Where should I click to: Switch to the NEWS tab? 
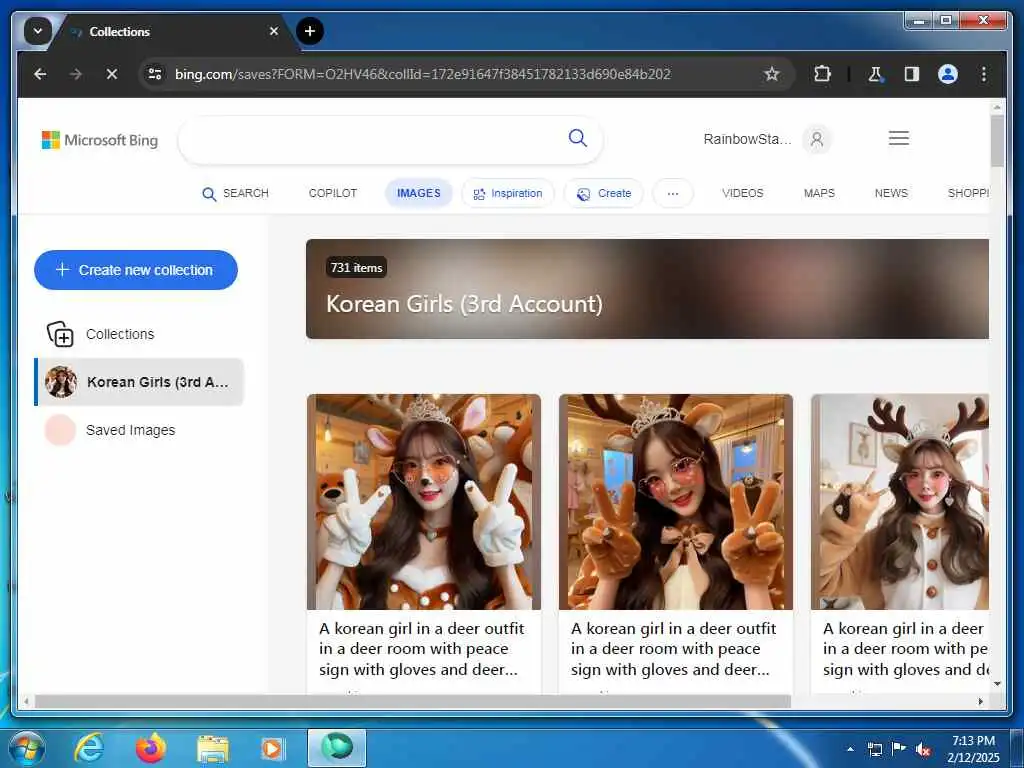[891, 193]
